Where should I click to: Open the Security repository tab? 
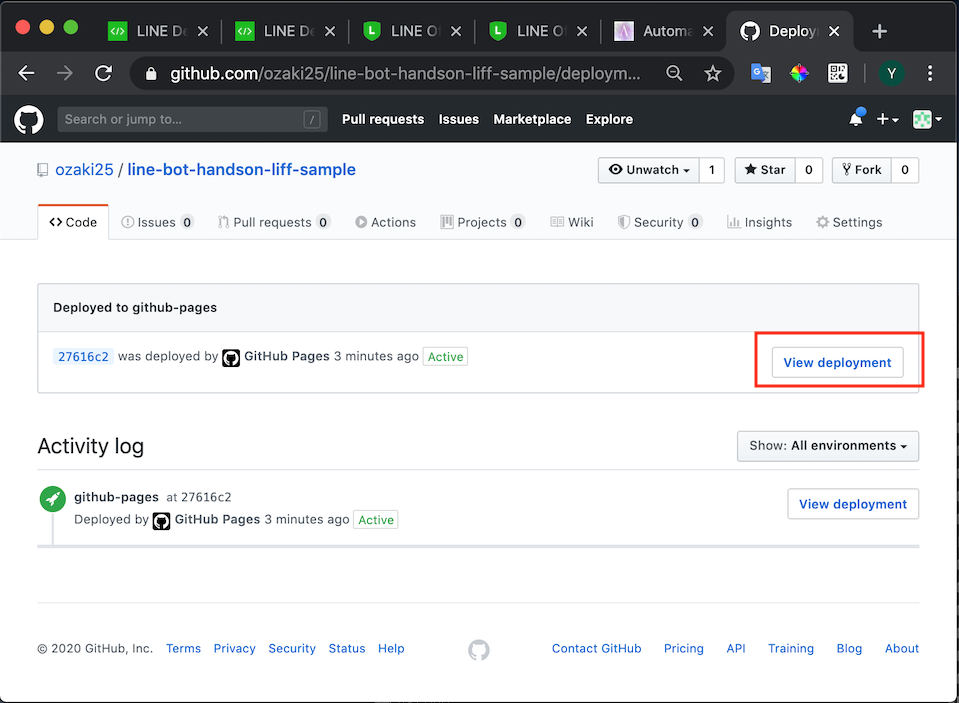tap(659, 222)
